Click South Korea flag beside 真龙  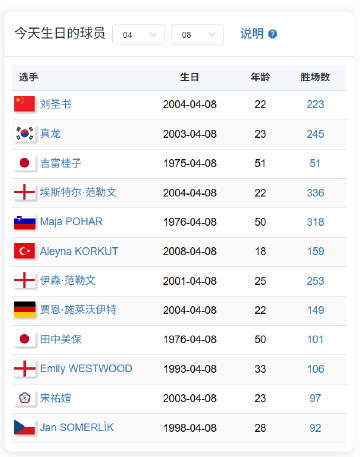click(25, 134)
